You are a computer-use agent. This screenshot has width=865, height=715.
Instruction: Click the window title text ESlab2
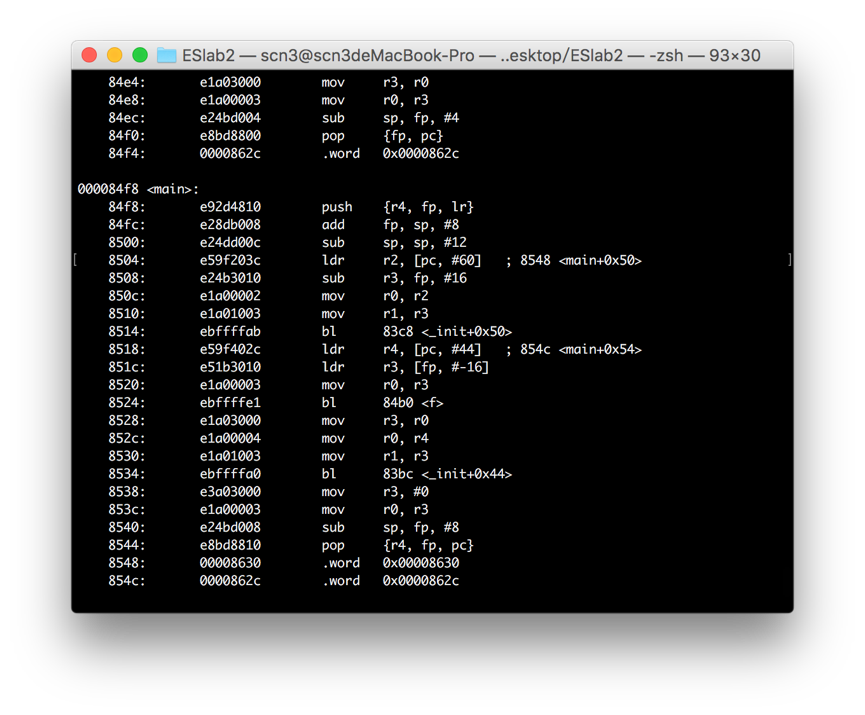(x=209, y=55)
